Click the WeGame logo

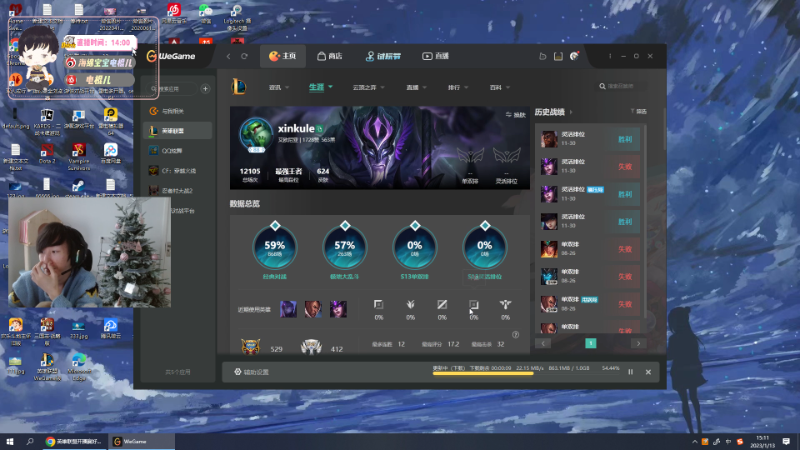click(171, 56)
